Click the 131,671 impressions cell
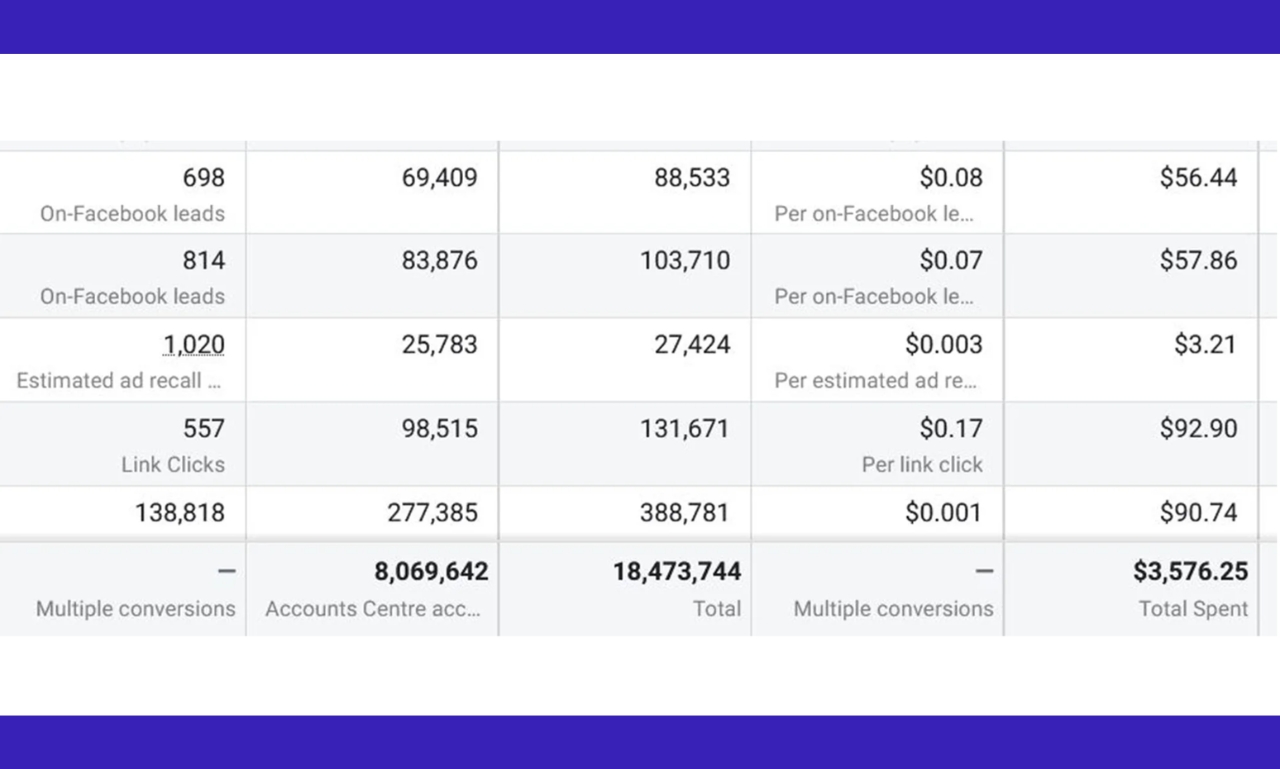This screenshot has height=769, width=1280. [x=685, y=429]
